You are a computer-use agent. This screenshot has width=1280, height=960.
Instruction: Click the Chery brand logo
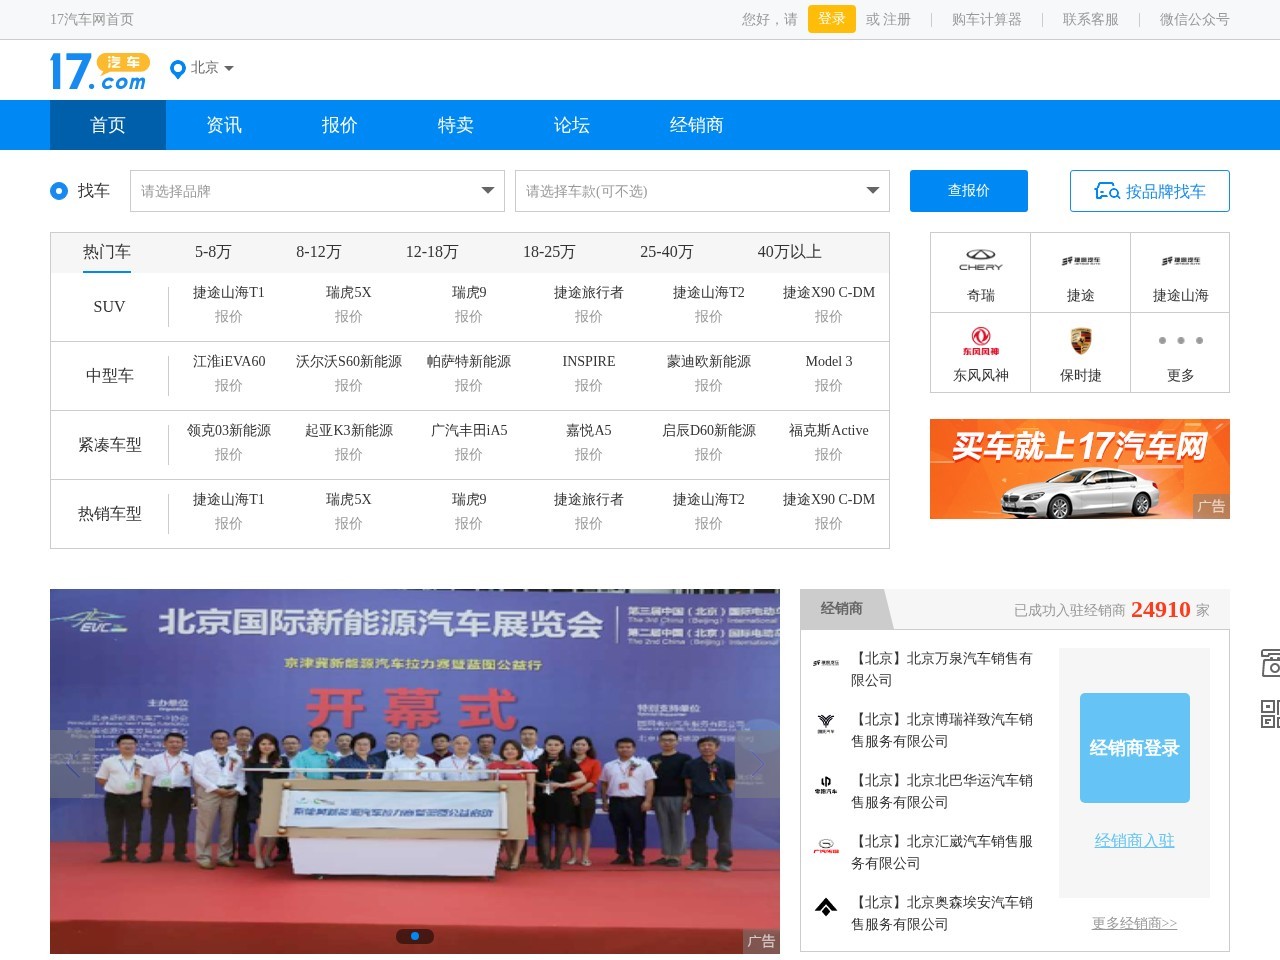[980, 260]
